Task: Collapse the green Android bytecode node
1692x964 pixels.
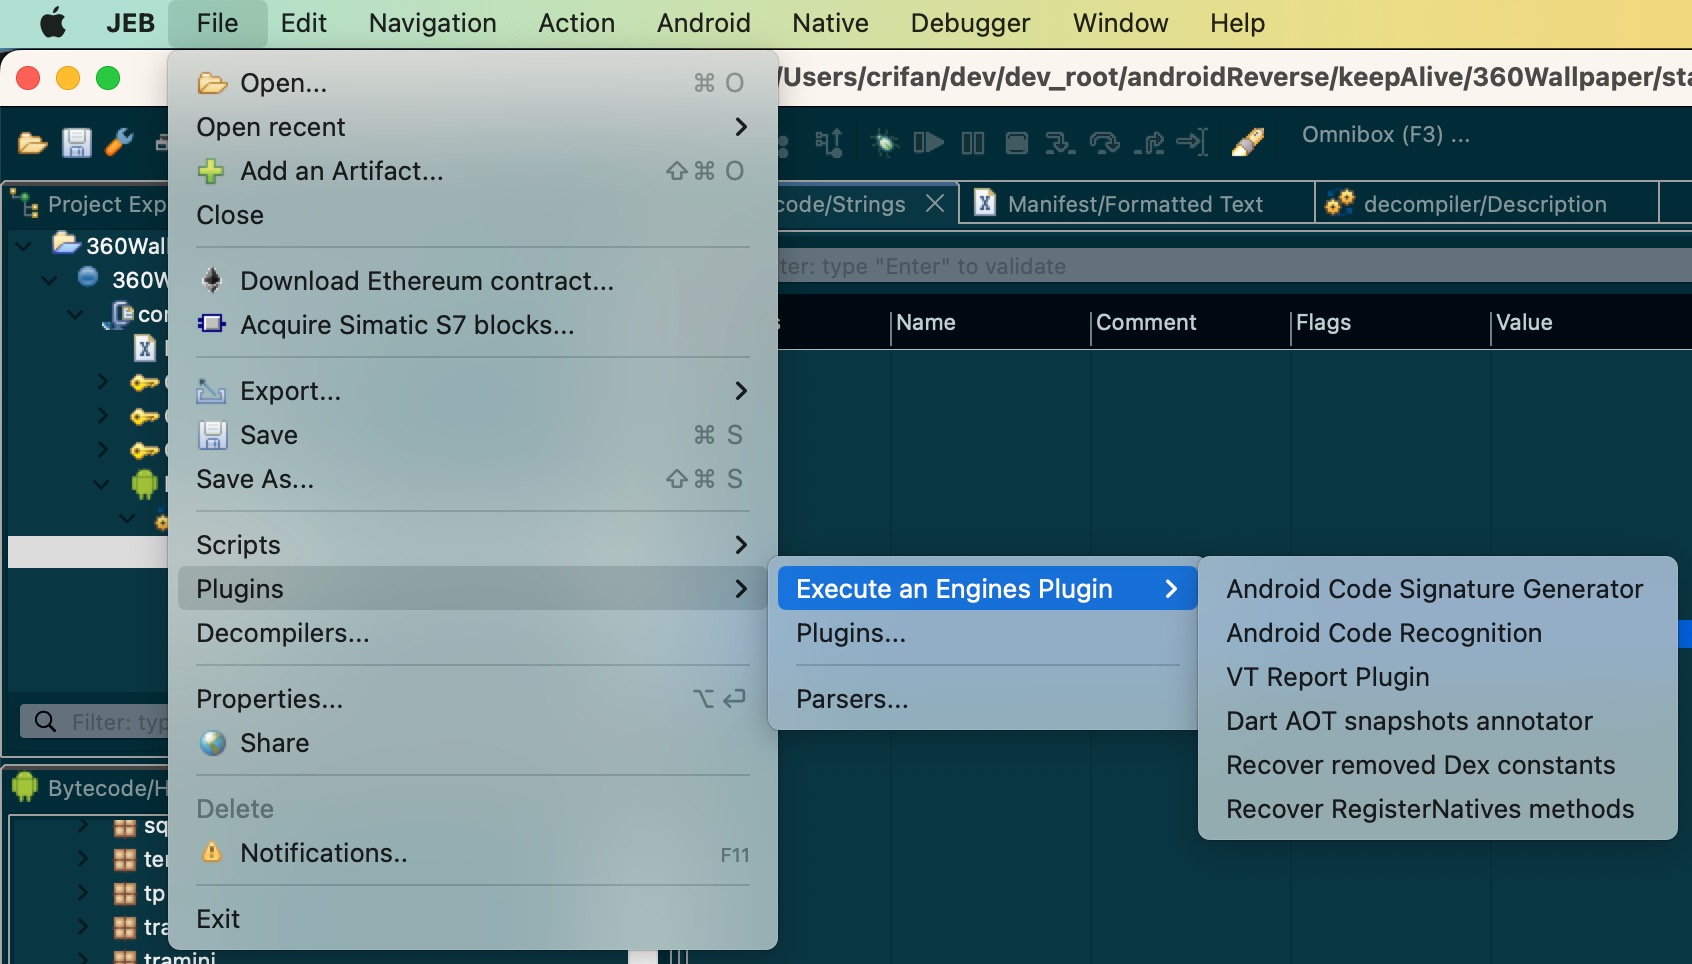Action: click(101, 484)
